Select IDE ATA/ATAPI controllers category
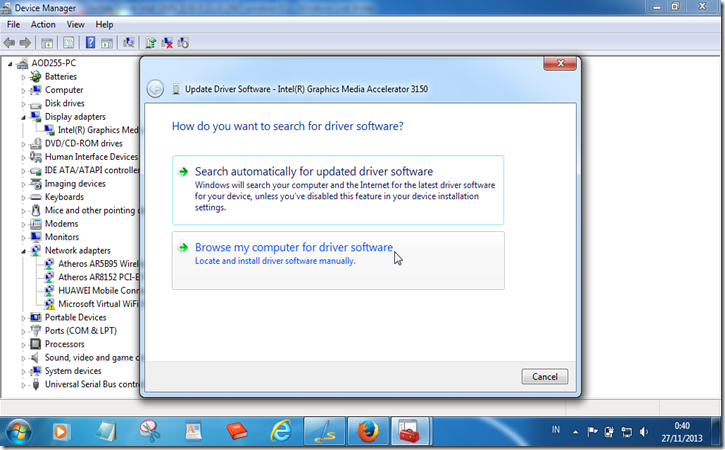The width and height of the screenshot is (725, 450). (x=92, y=170)
